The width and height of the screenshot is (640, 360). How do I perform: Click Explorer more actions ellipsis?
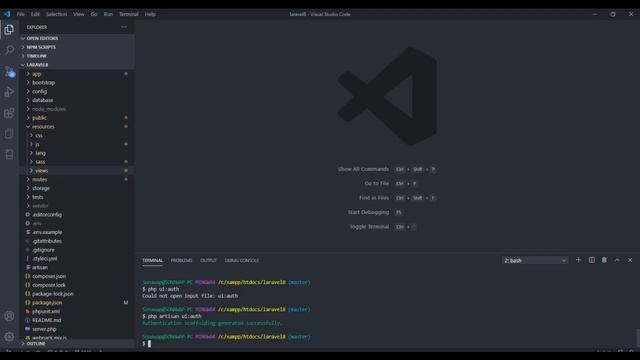pos(124,27)
